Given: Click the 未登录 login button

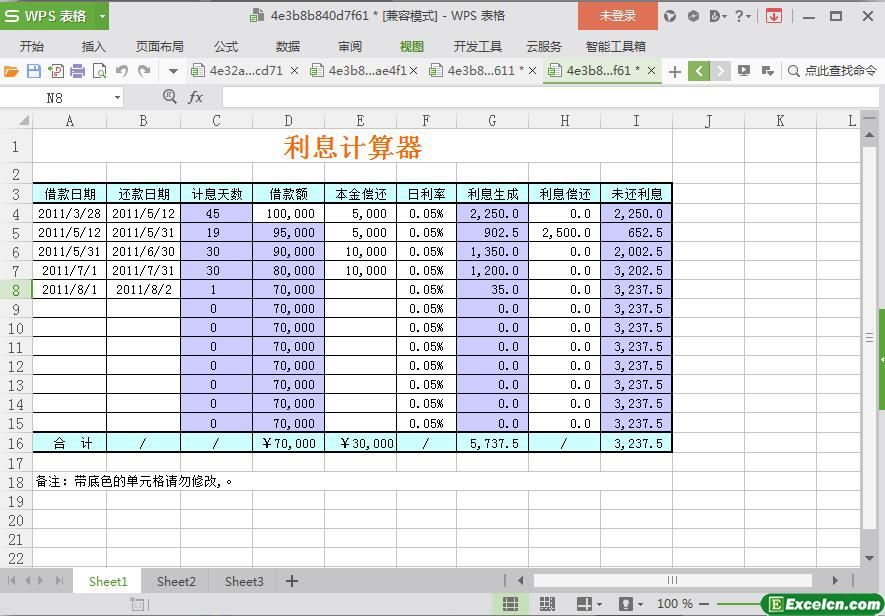Looking at the screenshot, I should [x=617, y=16].
